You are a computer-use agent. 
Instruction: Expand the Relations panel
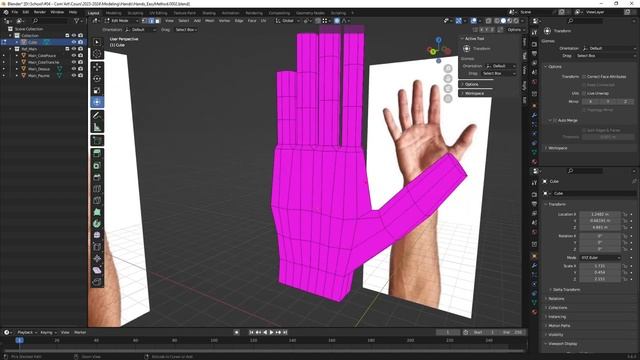point(556,299)
